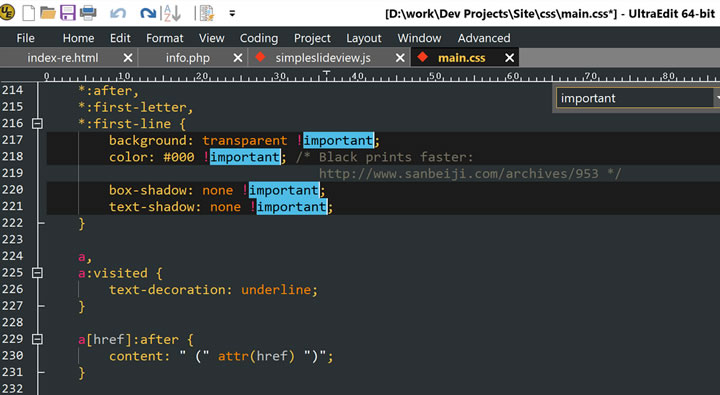This screenshot has width=720, height=395.
Task: Switch to the simpleslideview.js file tab
Action: [323, 58]
